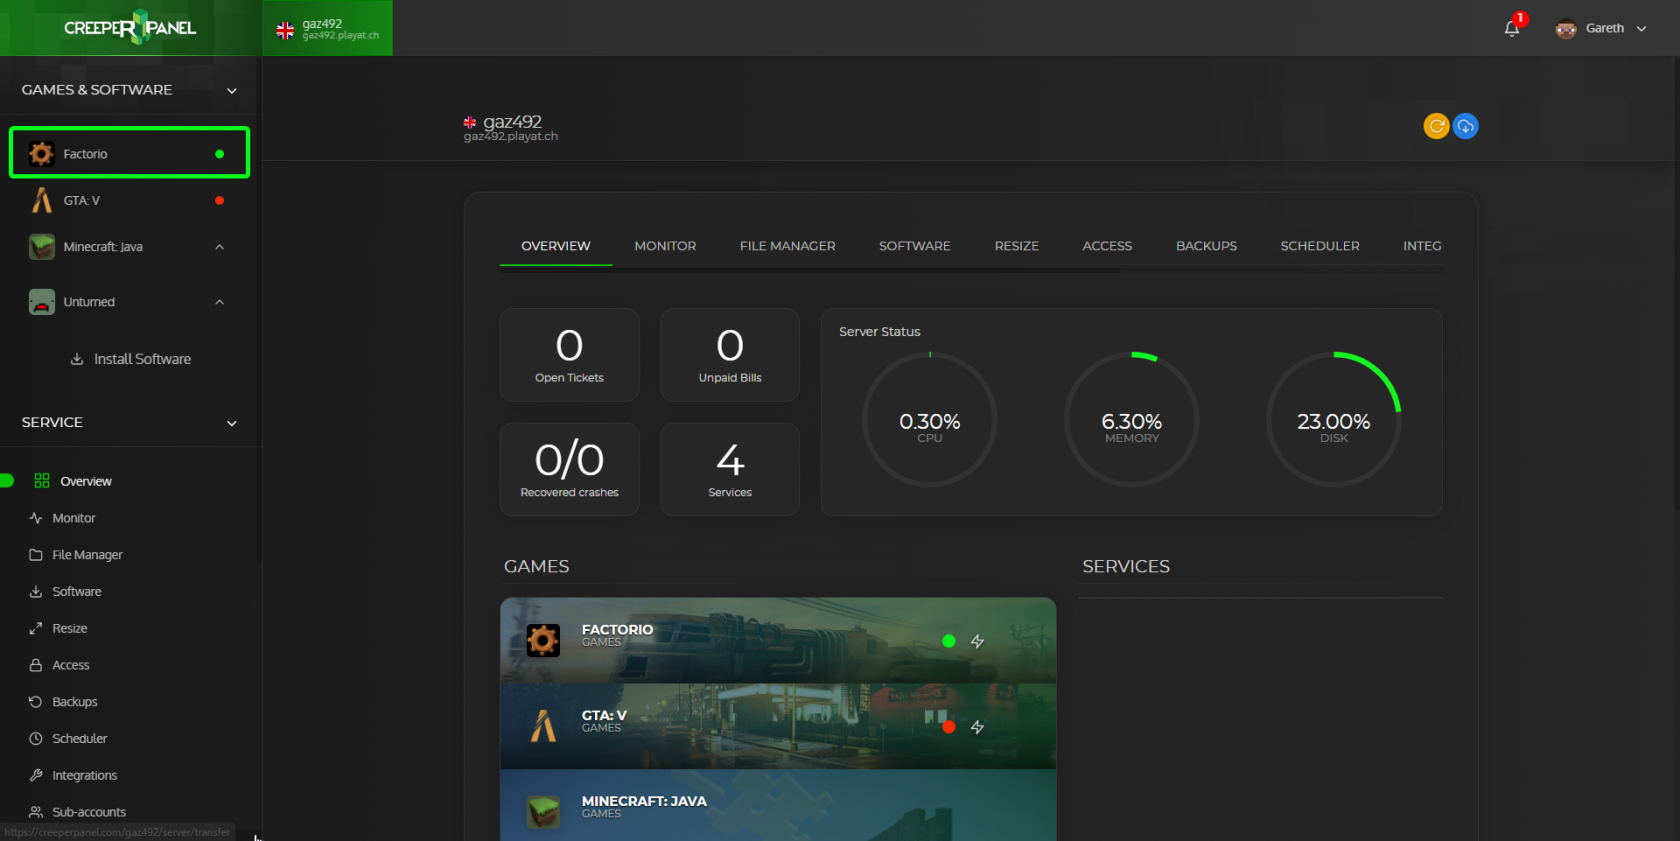Switch to the Monitor tab

(x=665, y=246)
